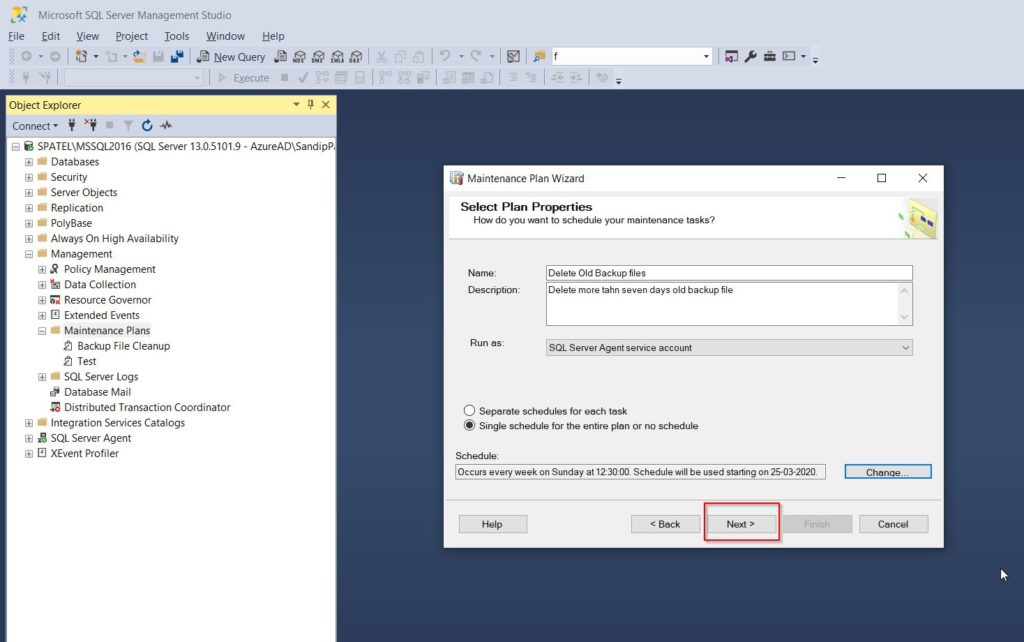Open the Help menu
This screenshot has height=642, width=1024.
click(273, 36)
